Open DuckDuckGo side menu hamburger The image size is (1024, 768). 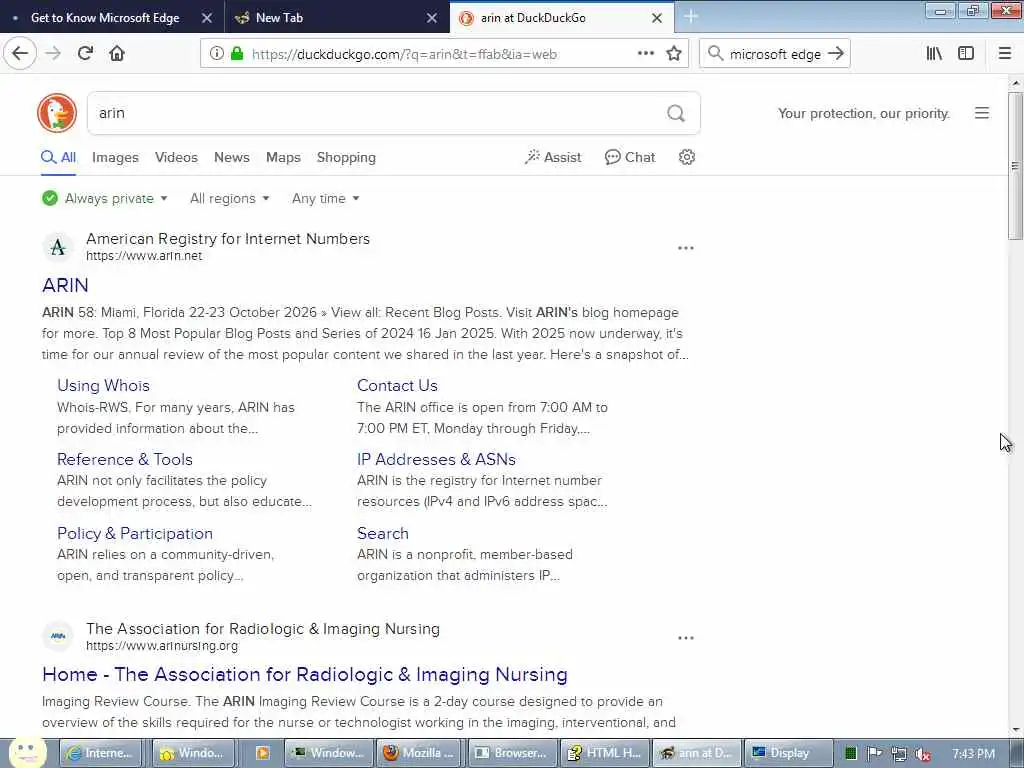point(982,113)
